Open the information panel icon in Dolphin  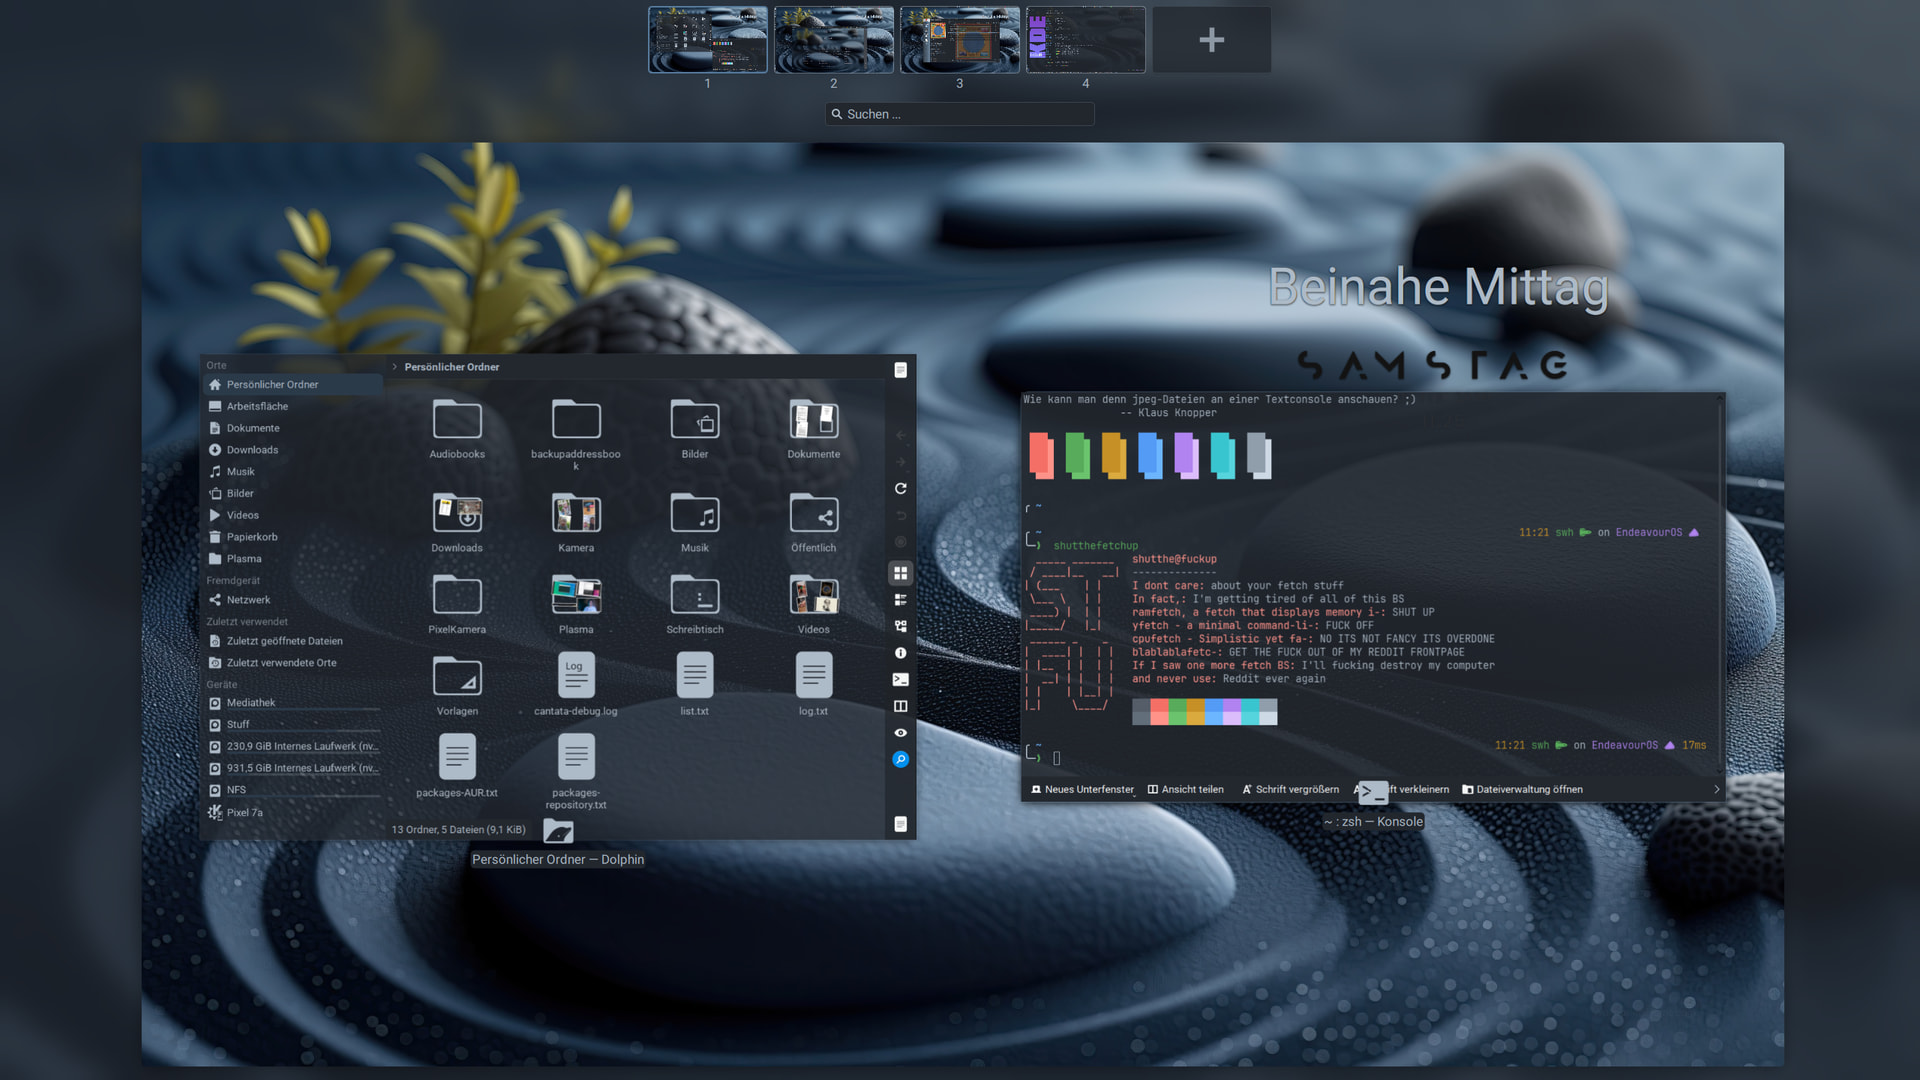(900, 653)
